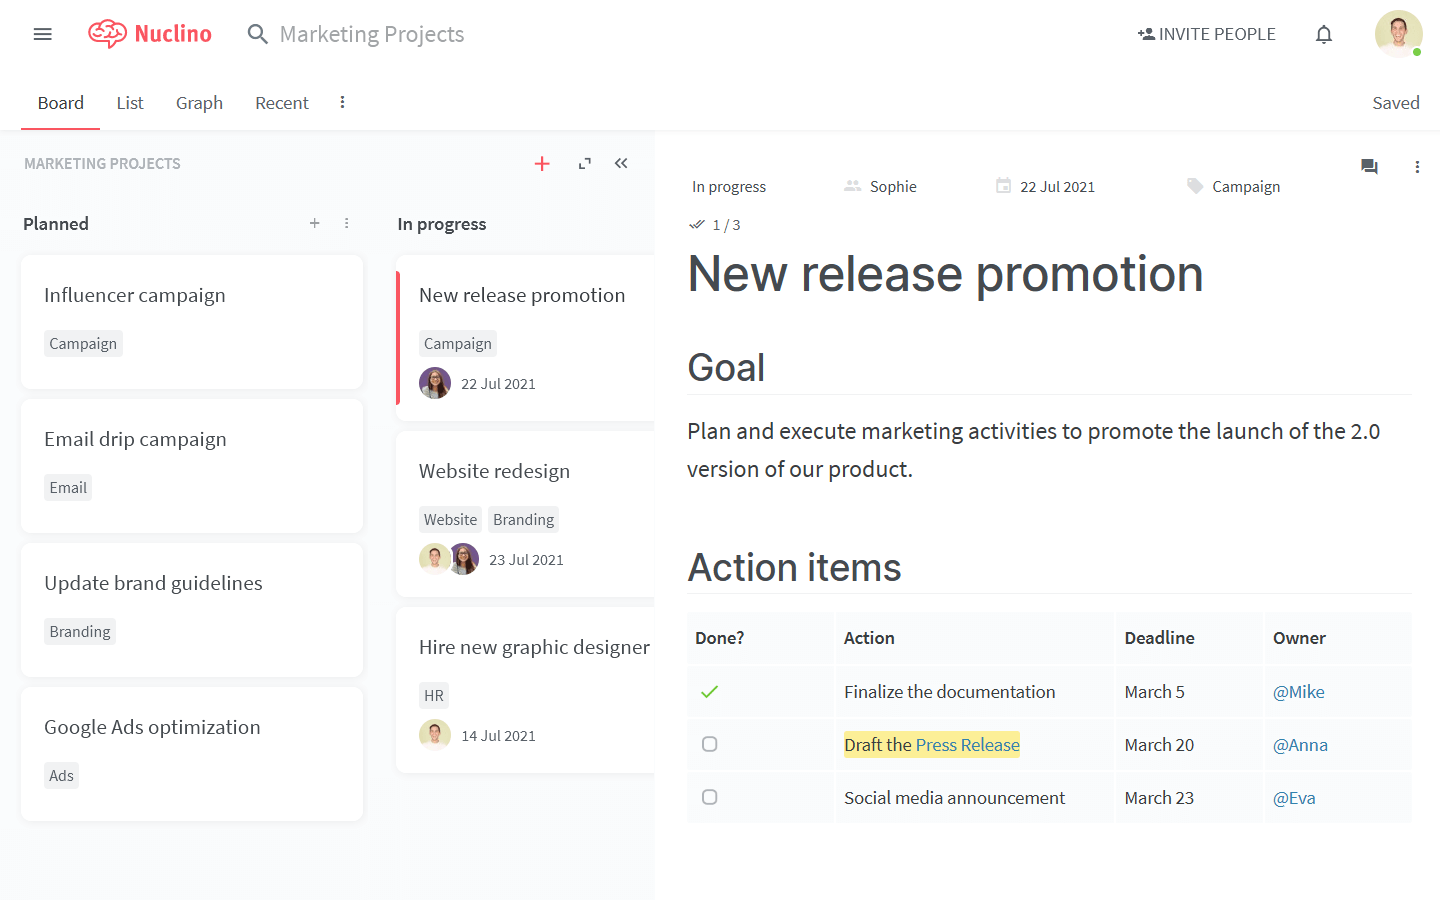
Task: Click the Nuclino brain logo
Action: (107, 34)
